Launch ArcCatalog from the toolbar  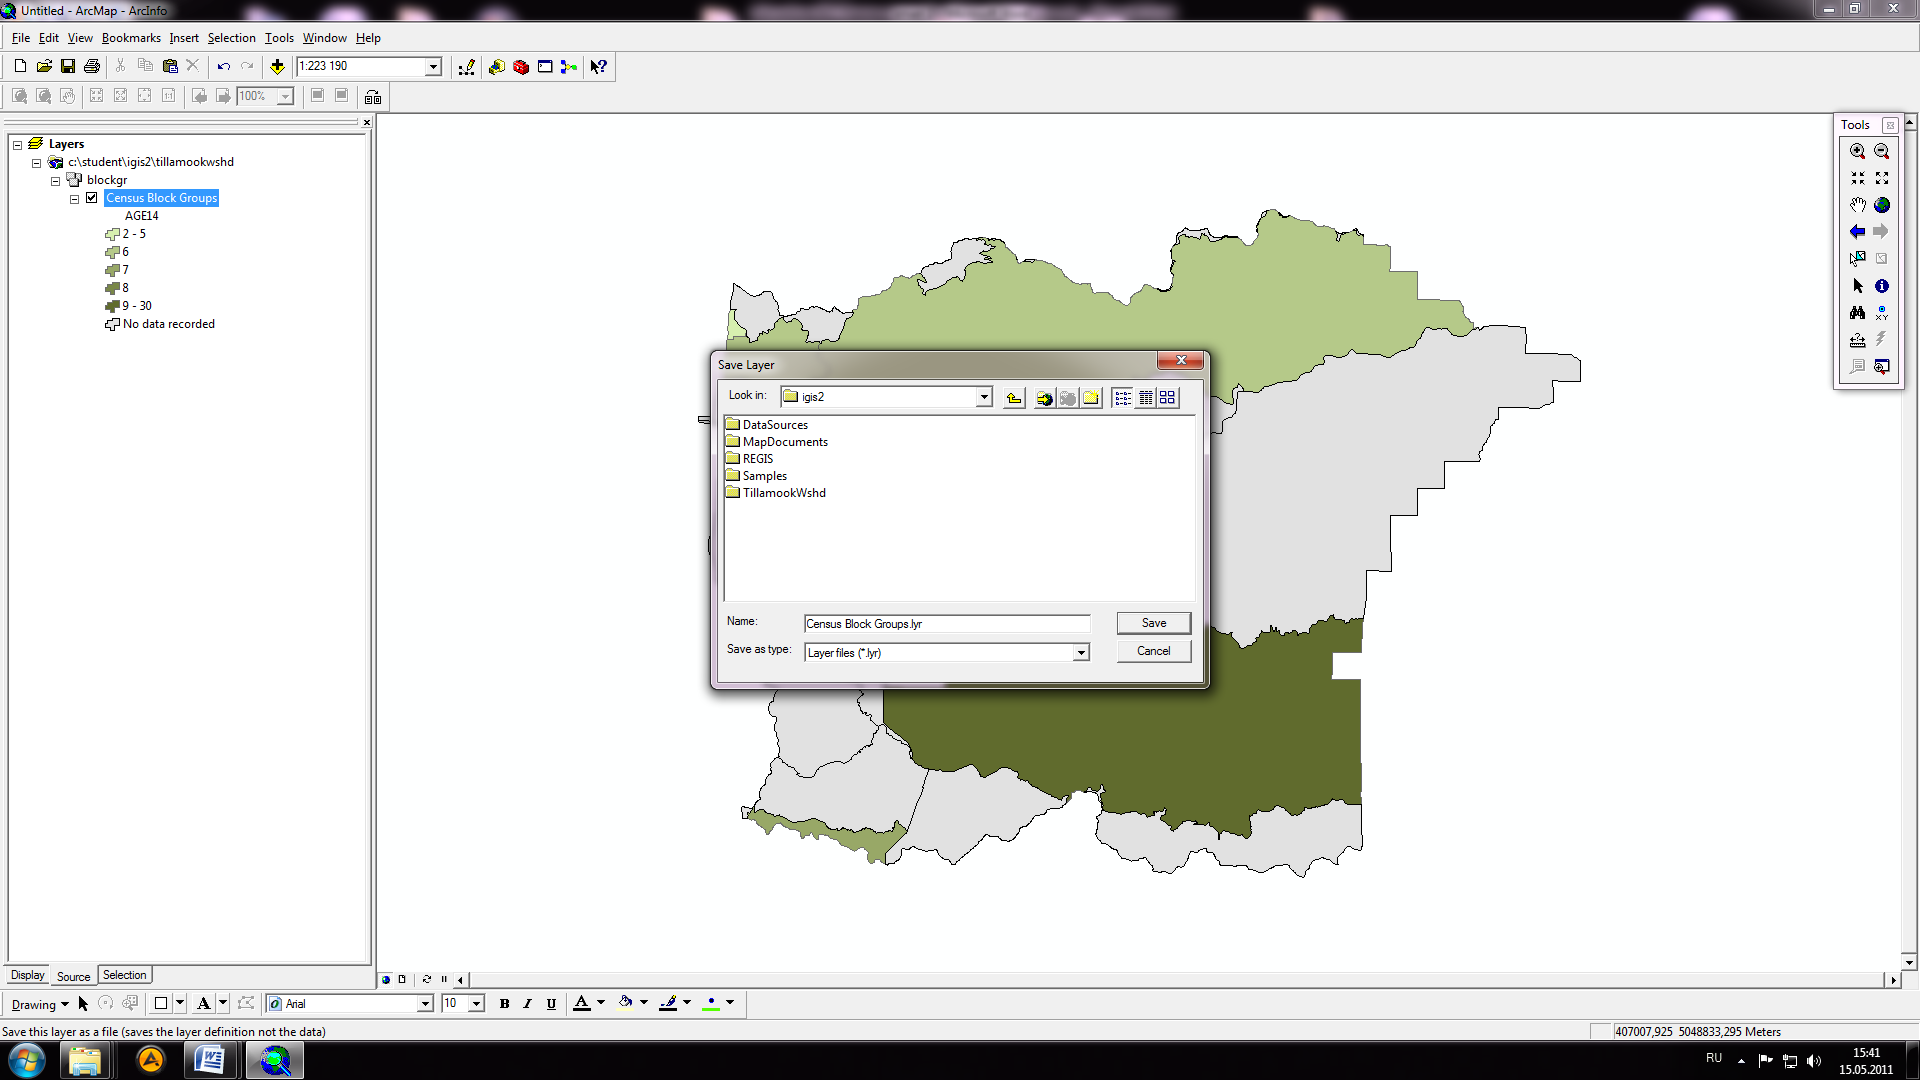(497, 67)
